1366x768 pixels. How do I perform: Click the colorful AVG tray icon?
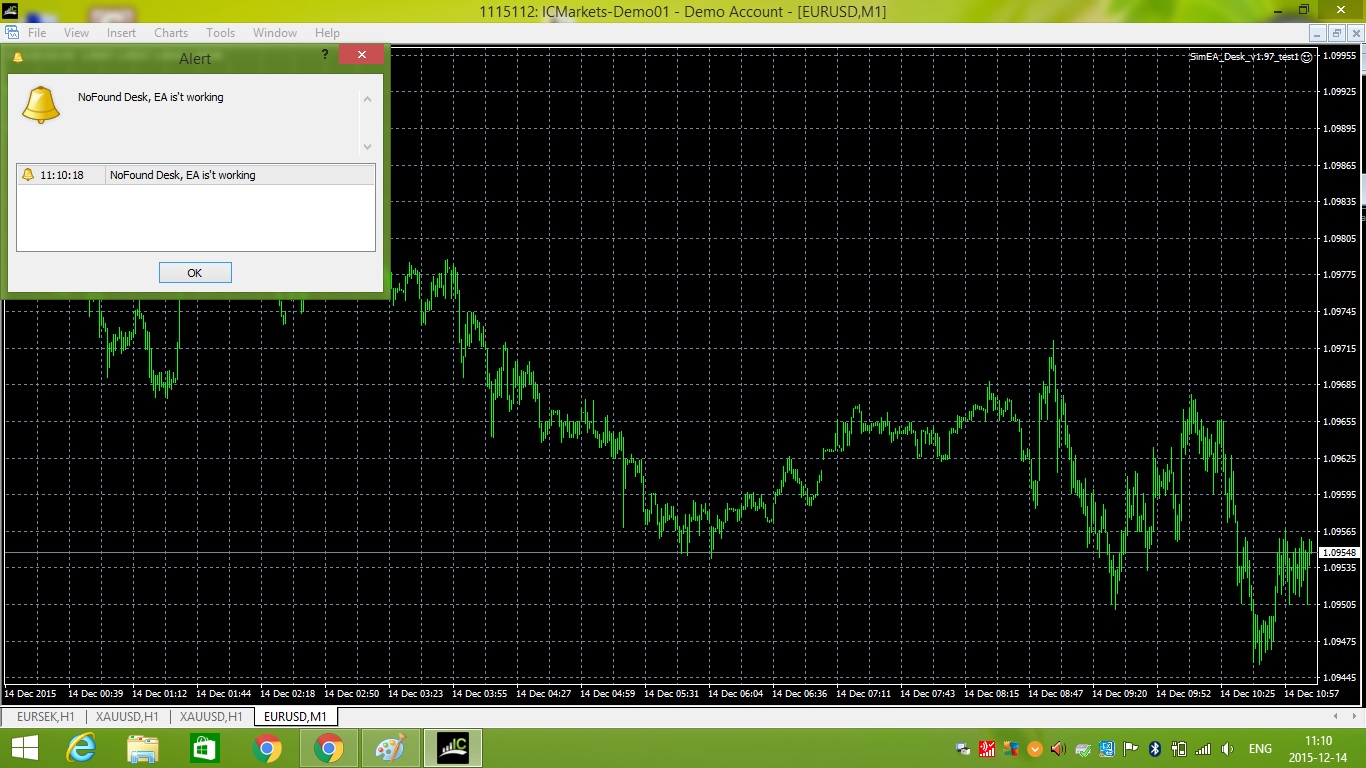click(x=1011, y=748)
